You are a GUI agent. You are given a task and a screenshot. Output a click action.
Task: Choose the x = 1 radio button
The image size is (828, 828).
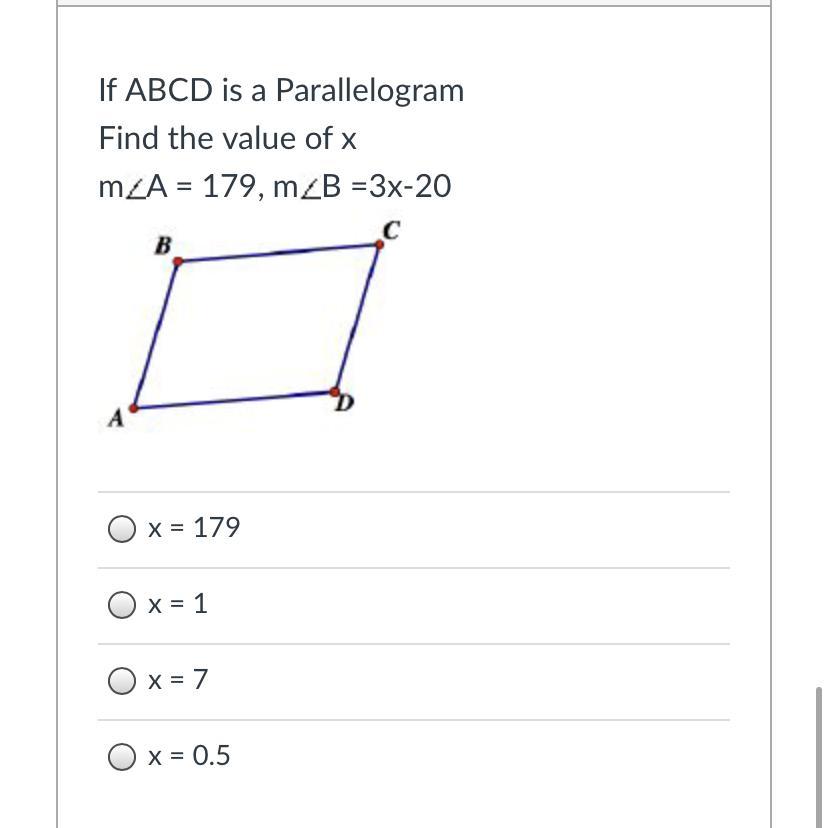click(x=122, y=605)
